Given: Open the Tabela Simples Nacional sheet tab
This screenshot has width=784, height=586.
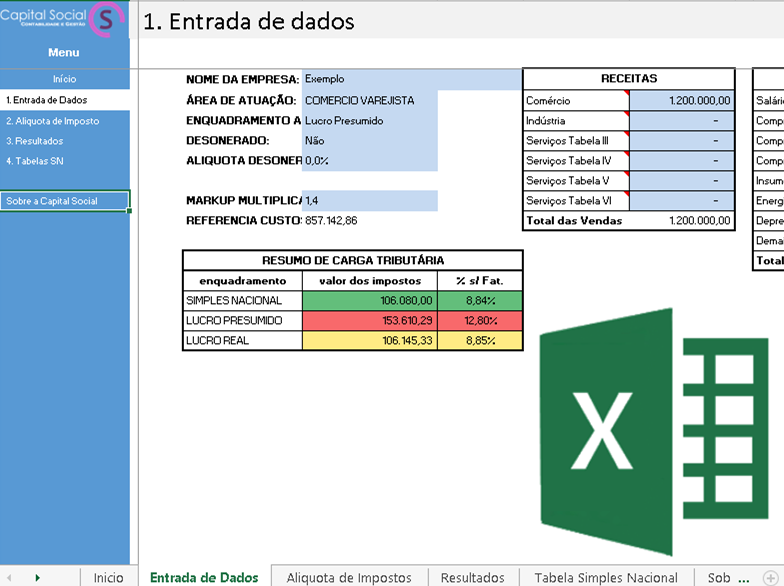Looking at the screenshot, I should click(x=605, y=577).
